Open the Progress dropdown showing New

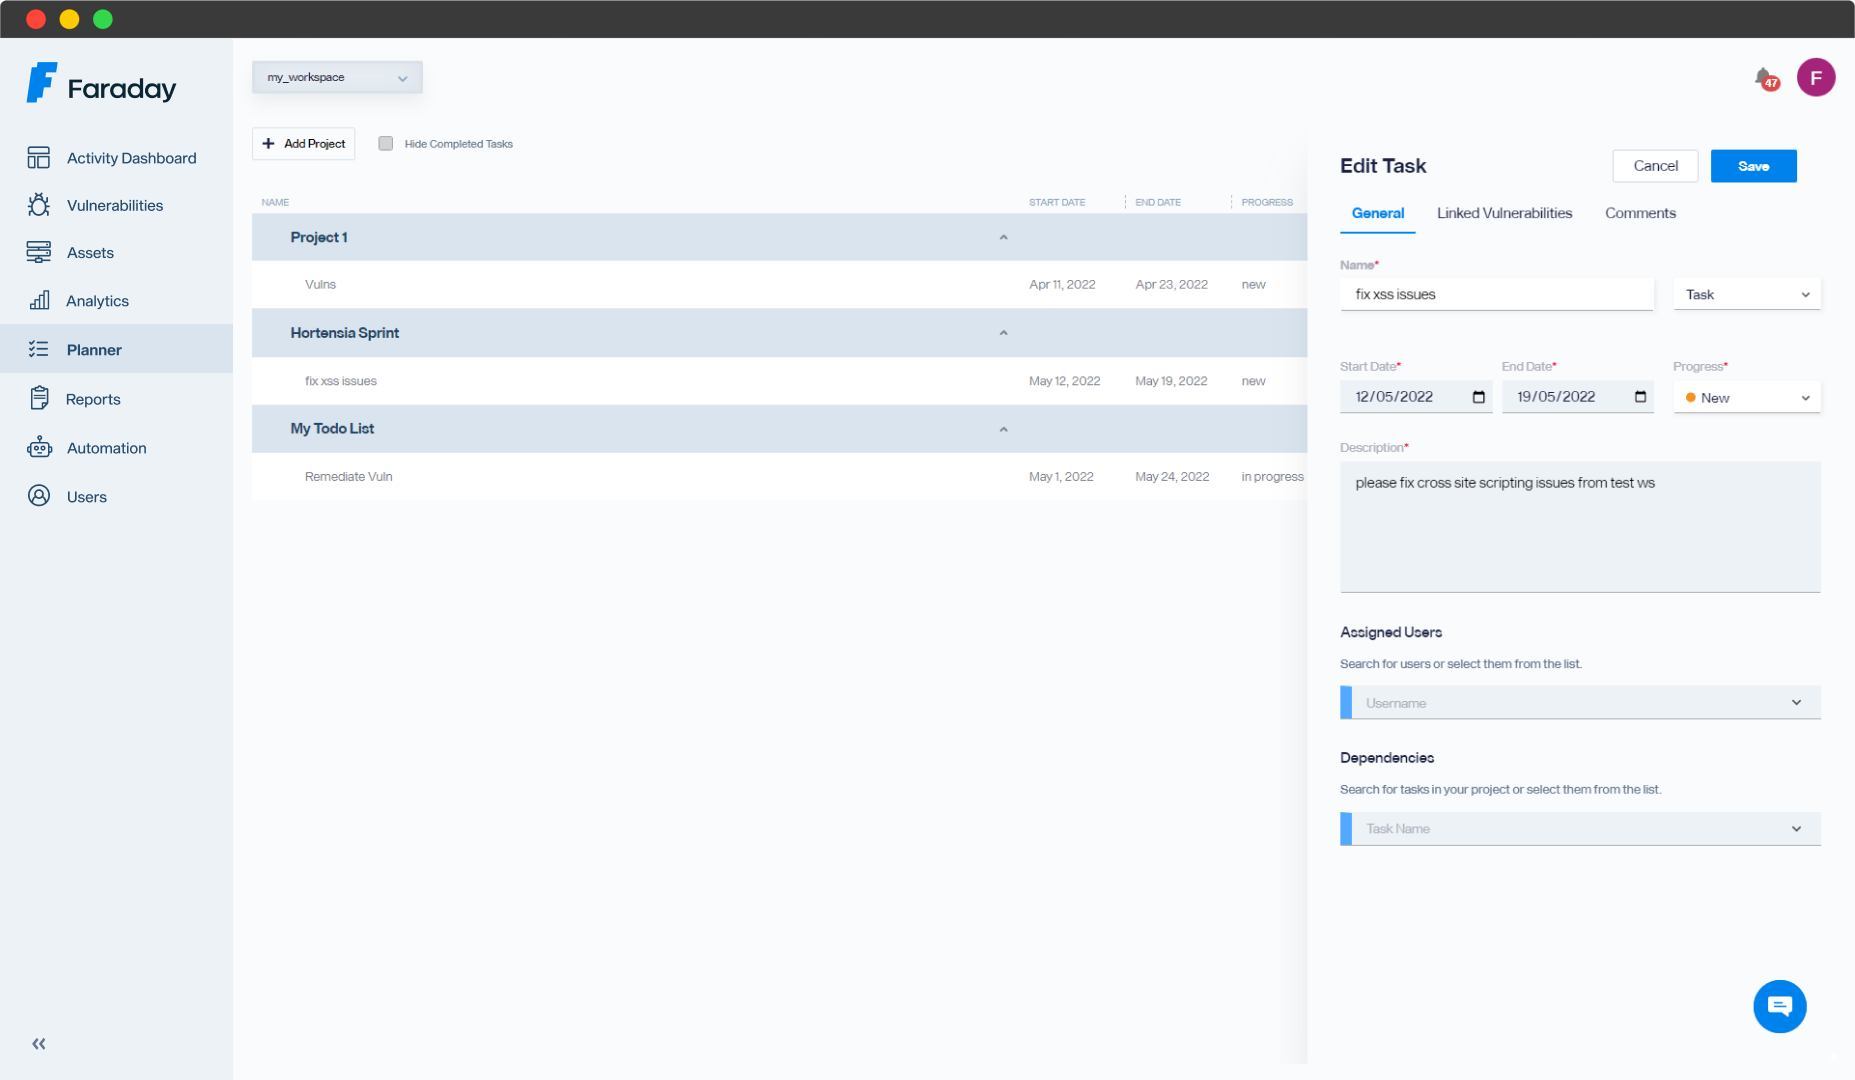(1746, 398)
